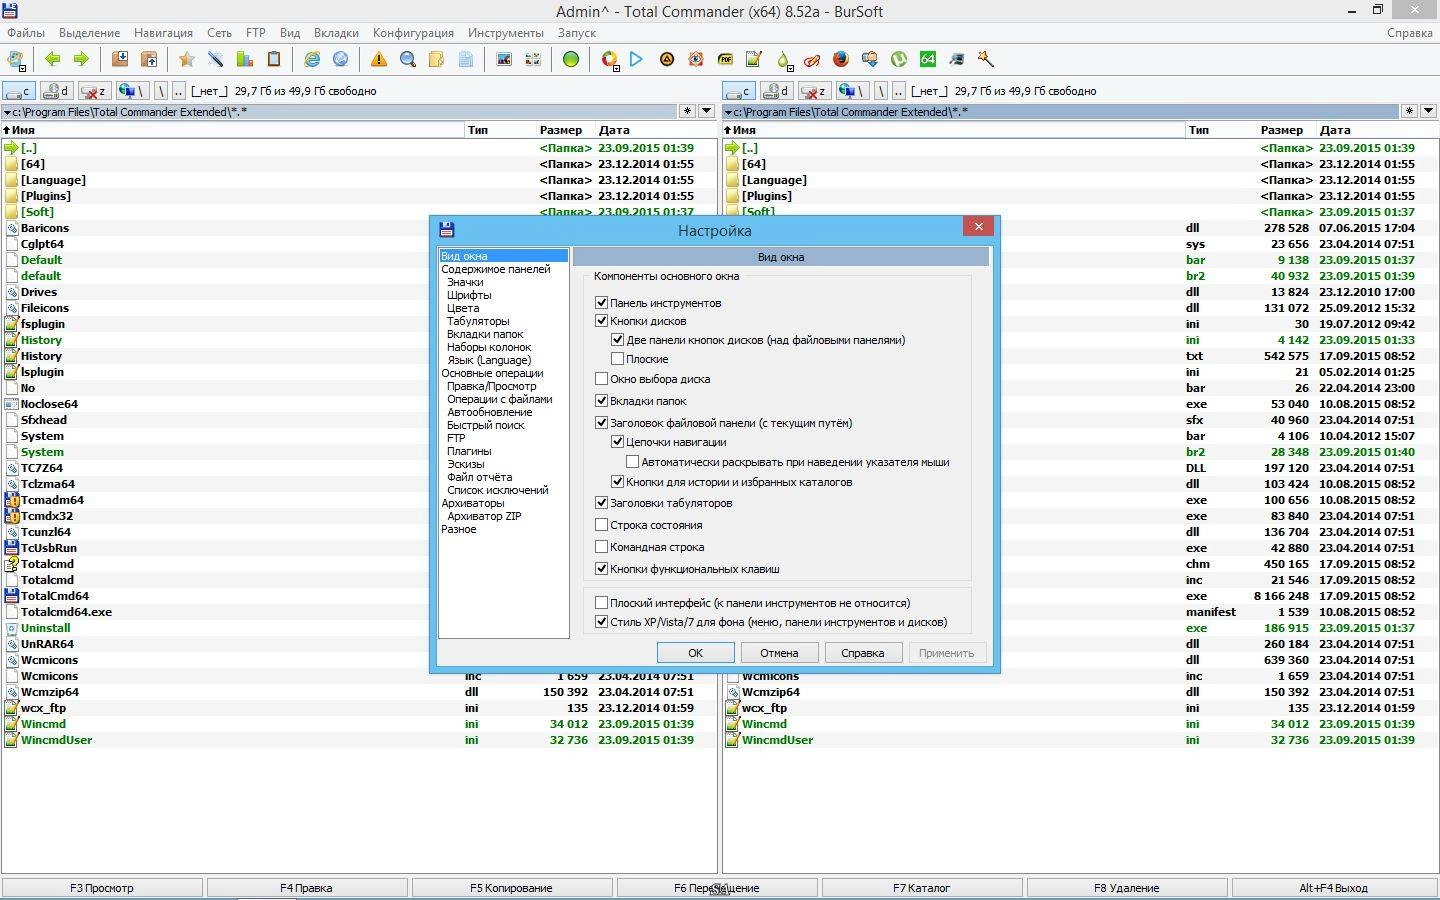Click the magic wand toolbar icon
This screenshot has width=1440, height=900.
coord(986,59)
